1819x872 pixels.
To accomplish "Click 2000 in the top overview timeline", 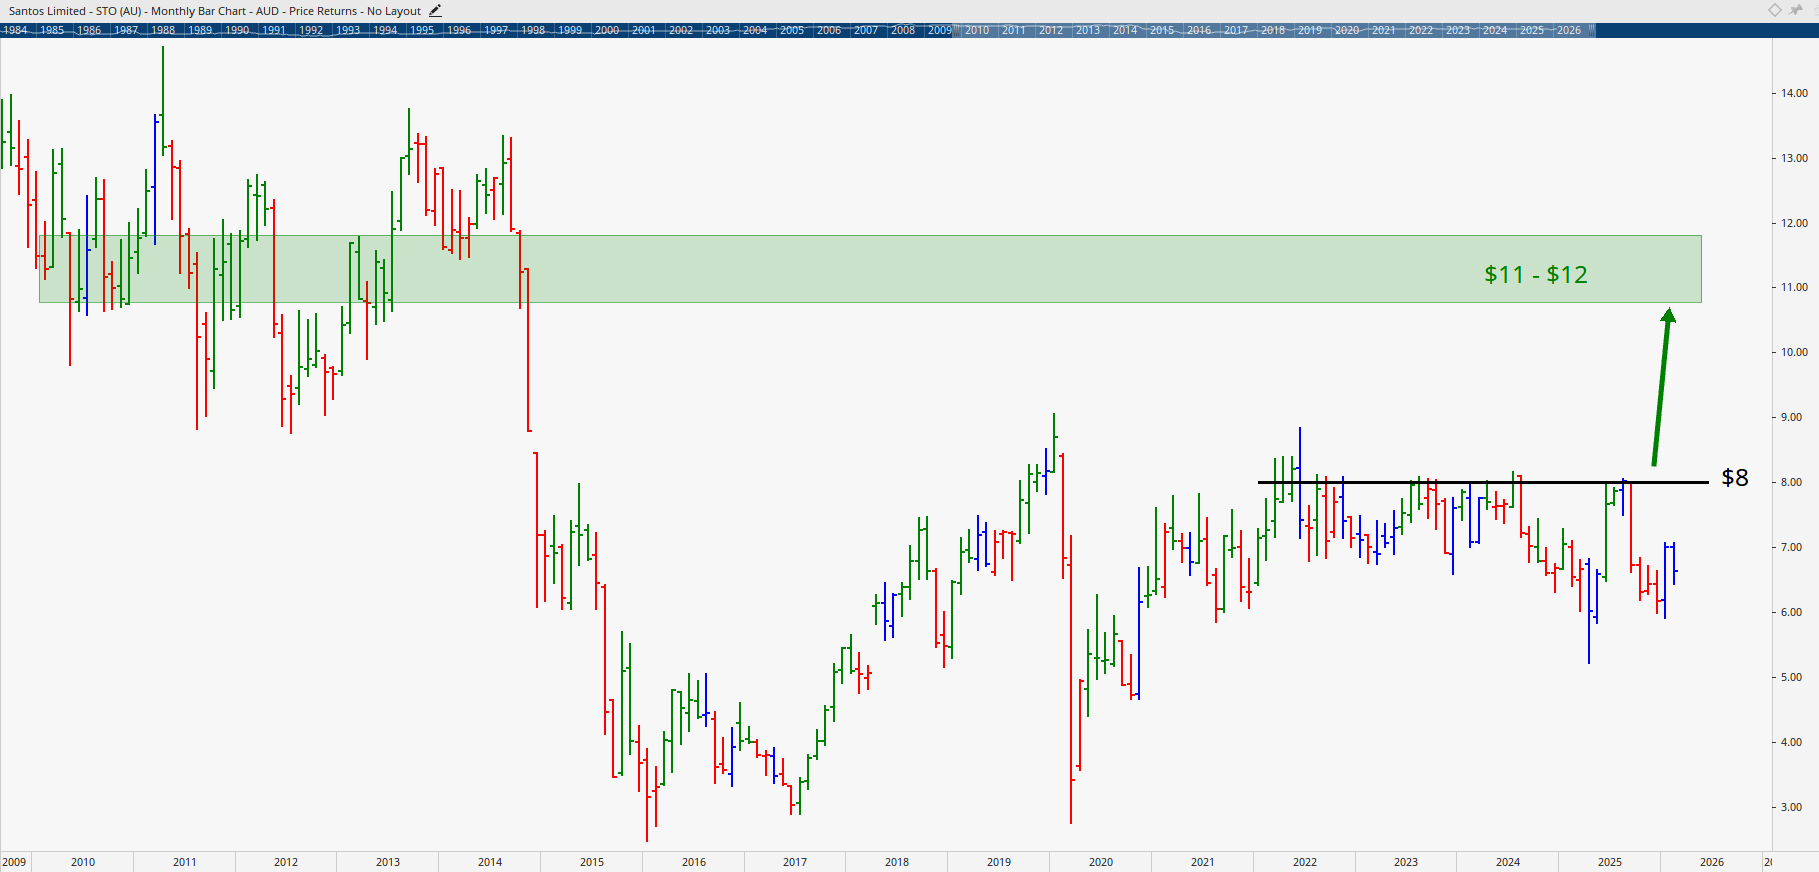I will 607,30.
